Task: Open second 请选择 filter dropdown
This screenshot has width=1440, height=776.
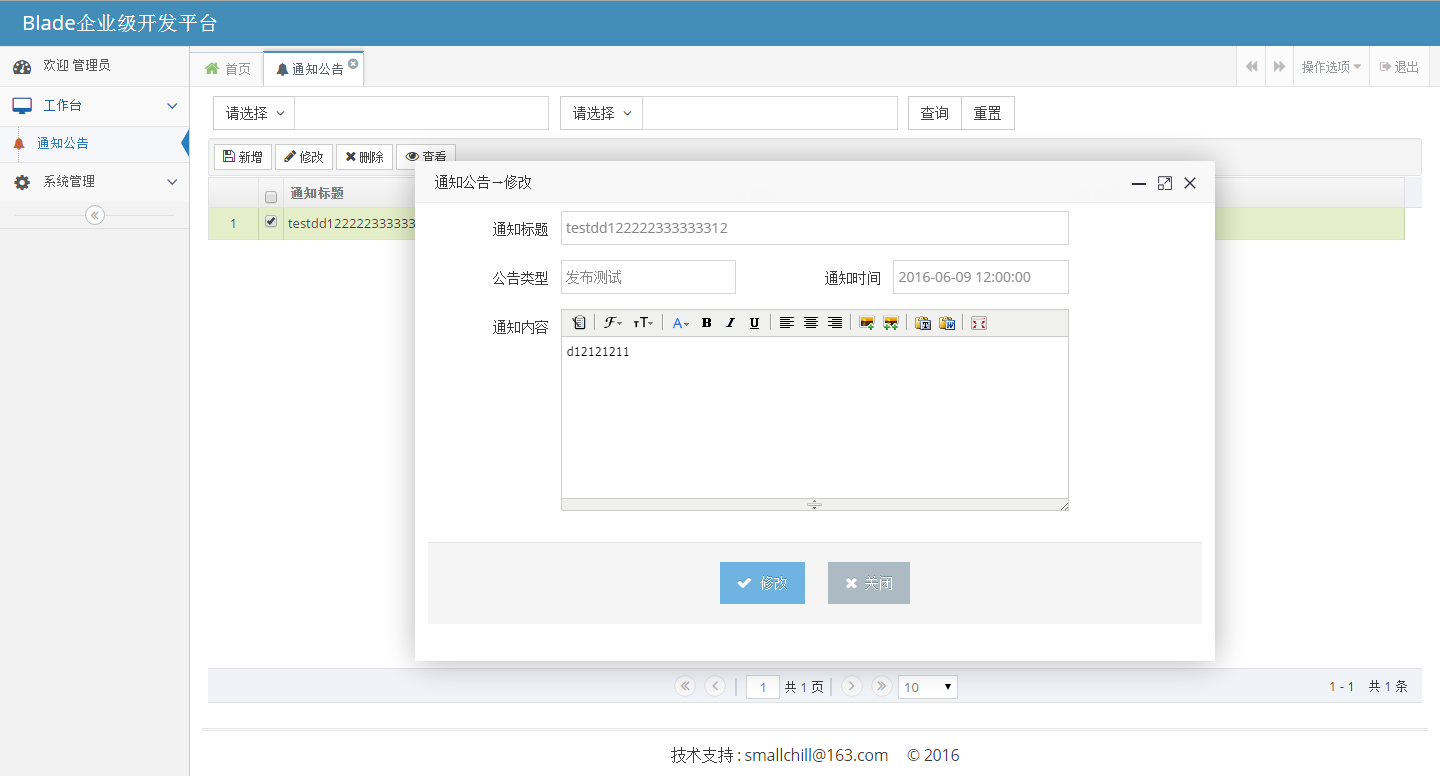Action: click(601, 113)
